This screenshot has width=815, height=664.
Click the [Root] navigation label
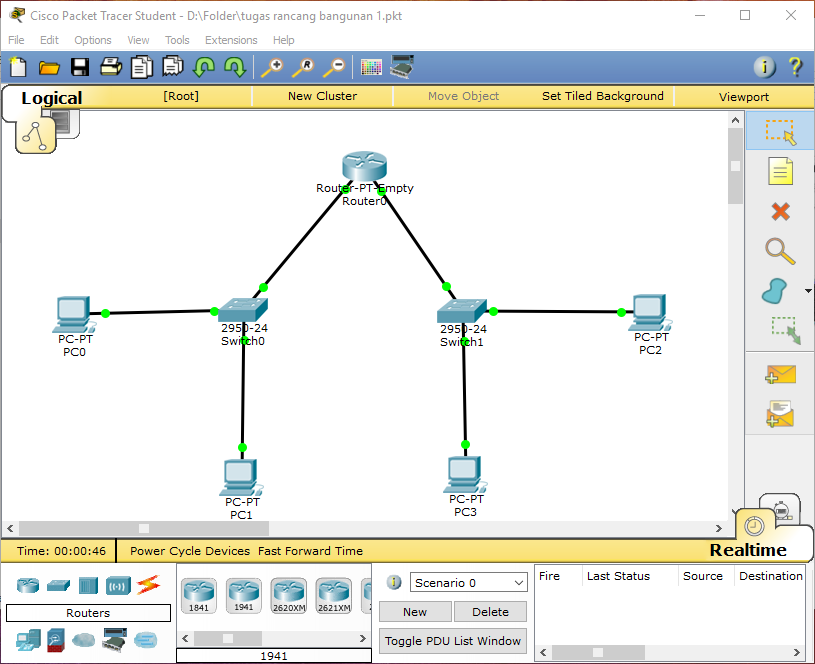click(181, 96)
